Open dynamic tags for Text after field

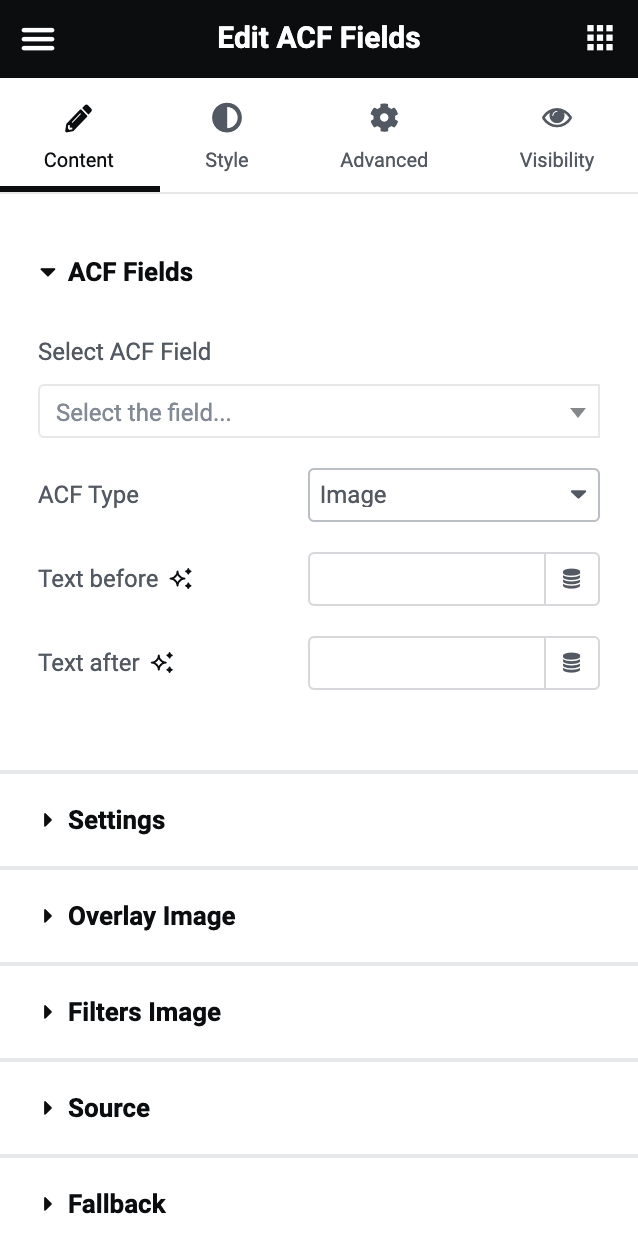(572, 662)
